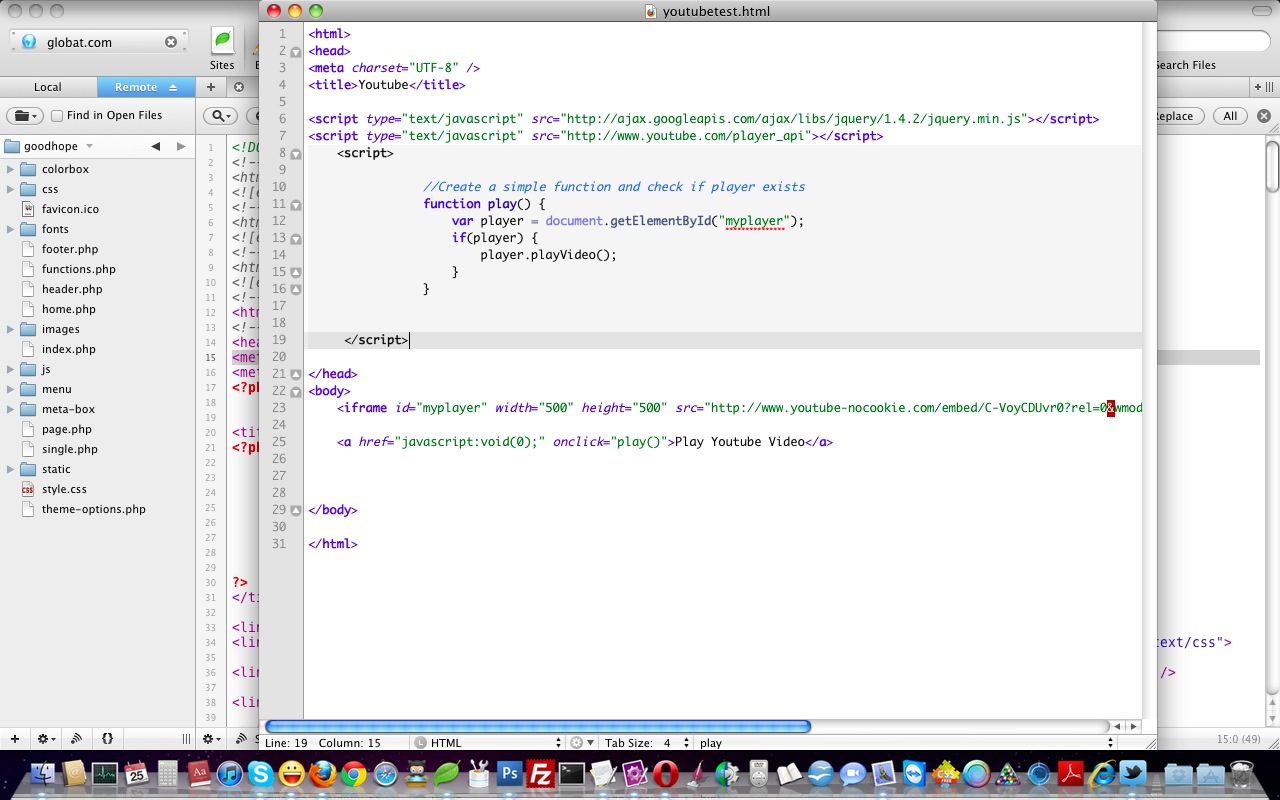The image size is (1280, 800).
Task: Expand the colorbox folder
Action: click(10, 169)
